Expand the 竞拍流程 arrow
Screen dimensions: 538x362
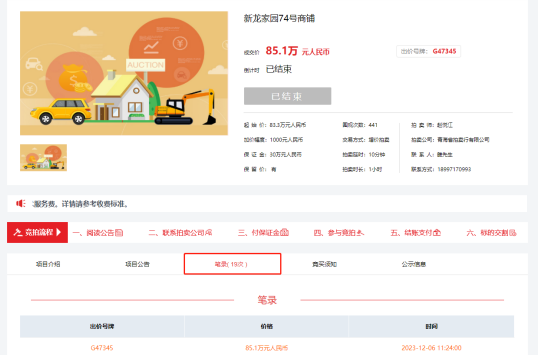[58, 232]
